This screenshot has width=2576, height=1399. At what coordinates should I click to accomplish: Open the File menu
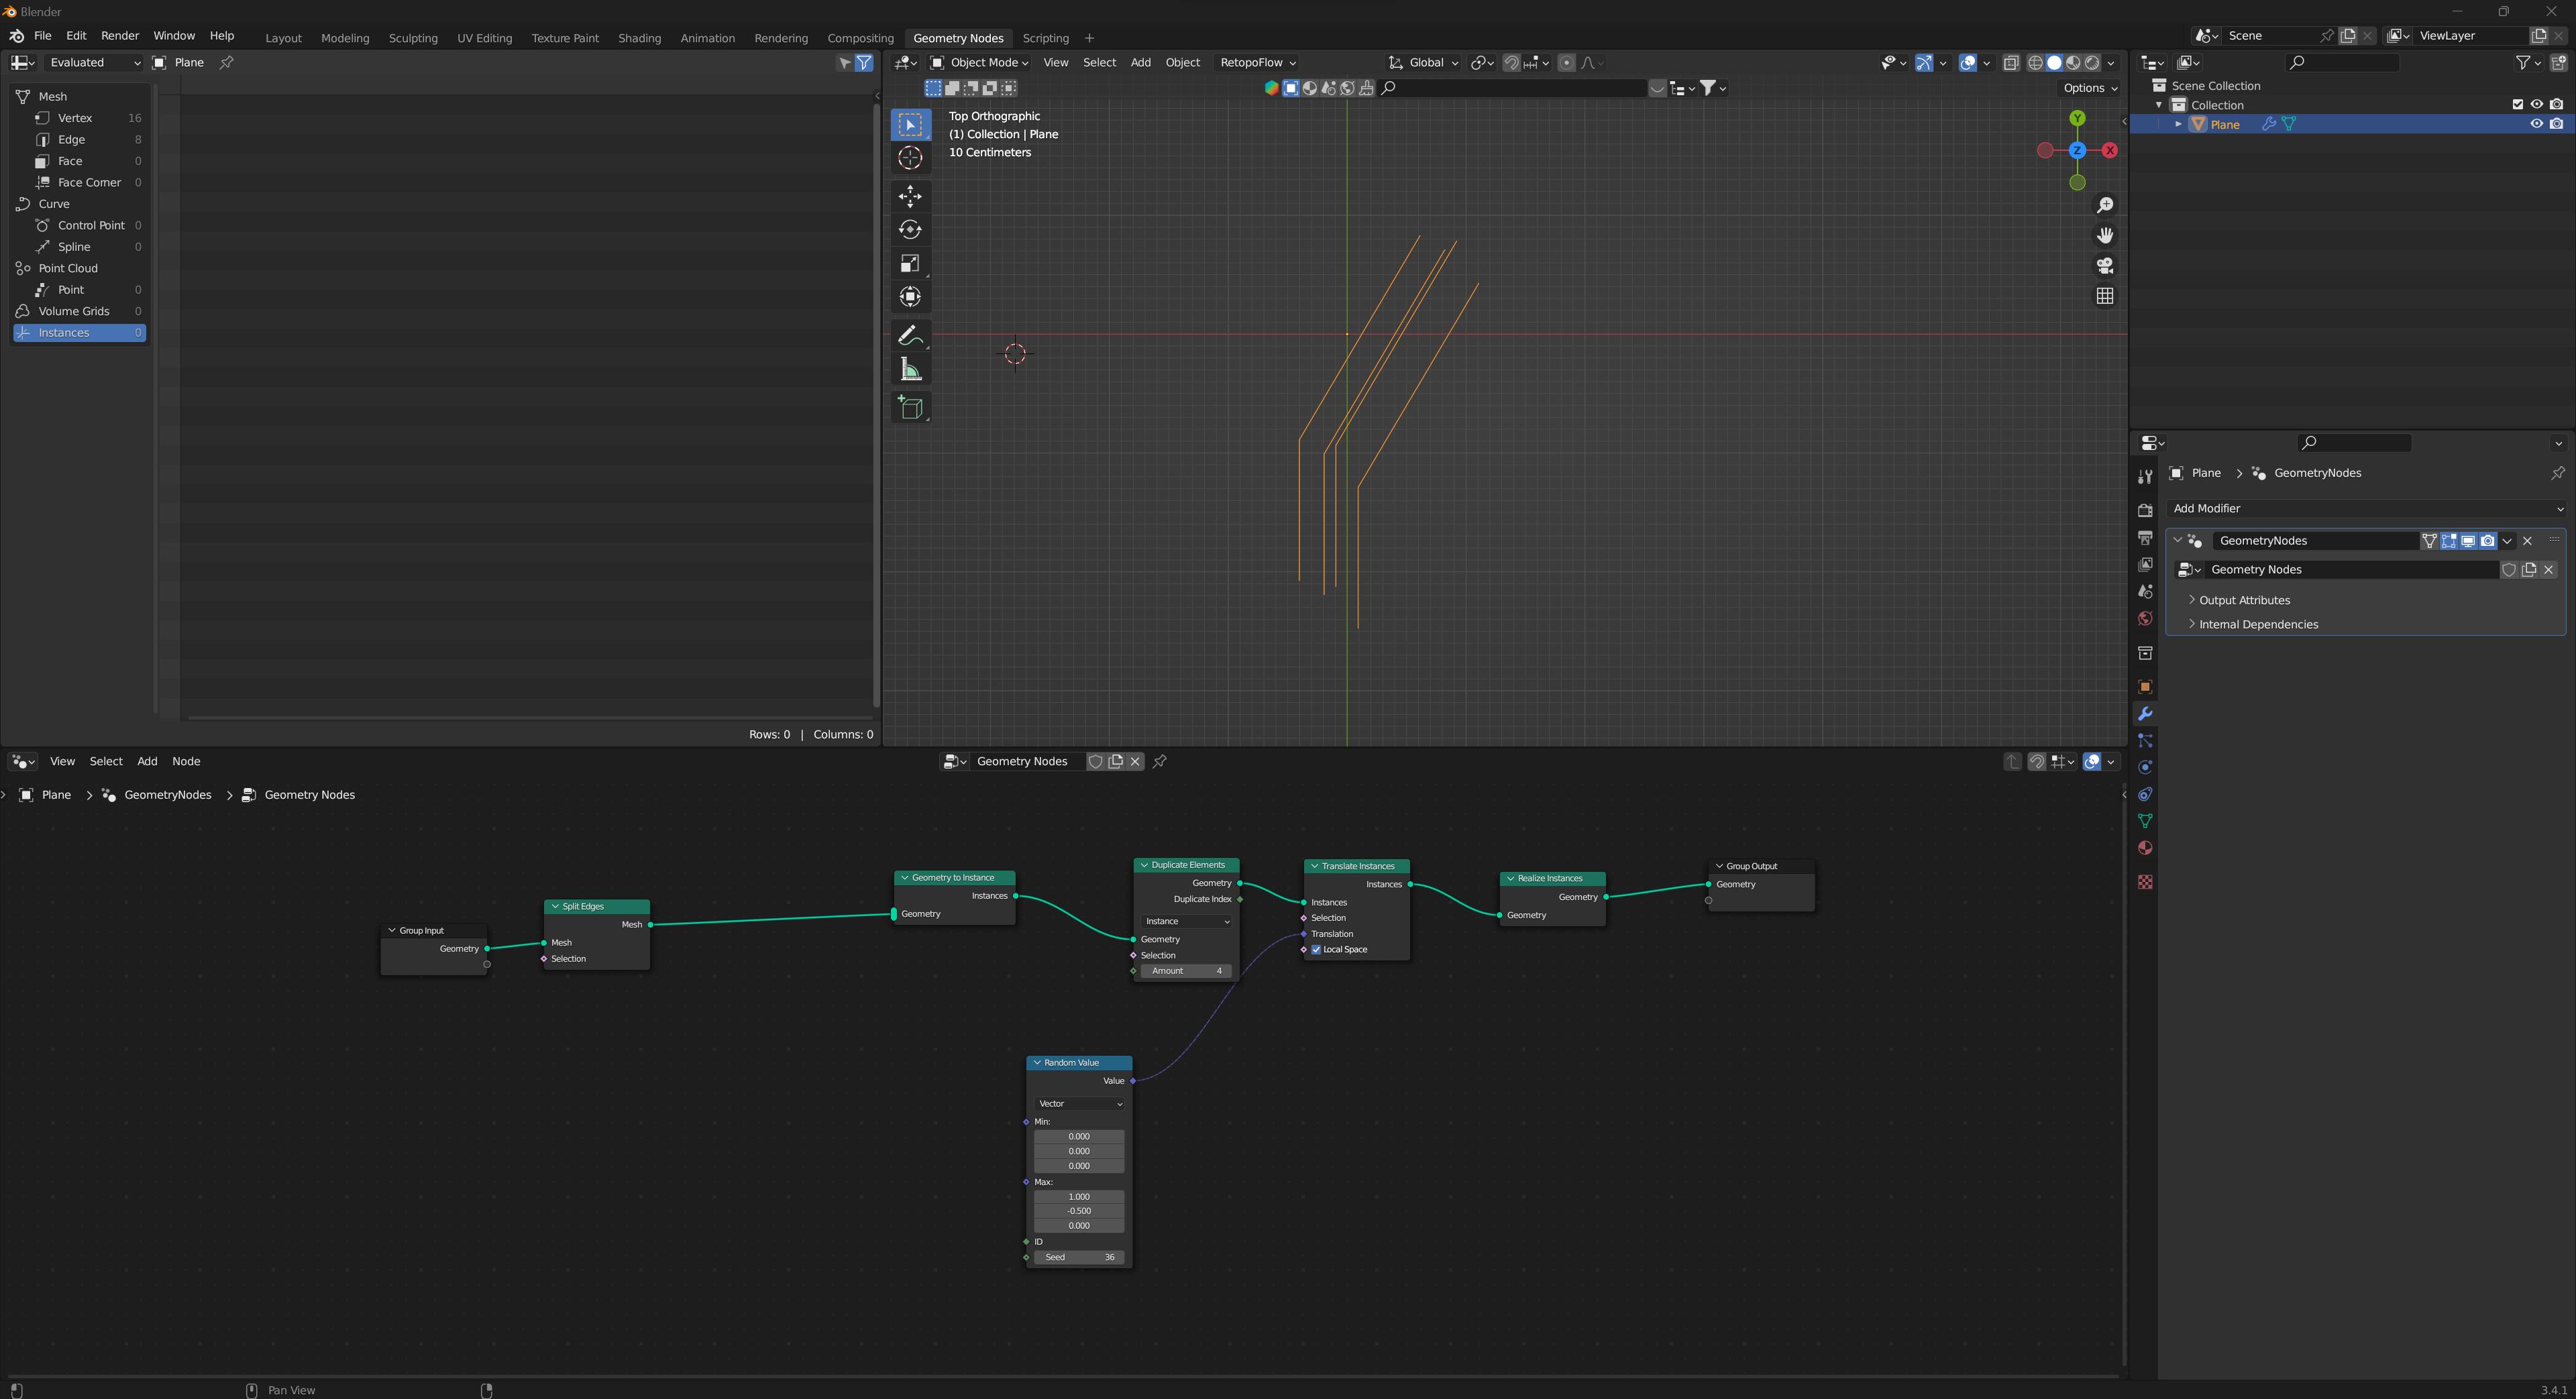pyautogui.click(x=43, y=36)
